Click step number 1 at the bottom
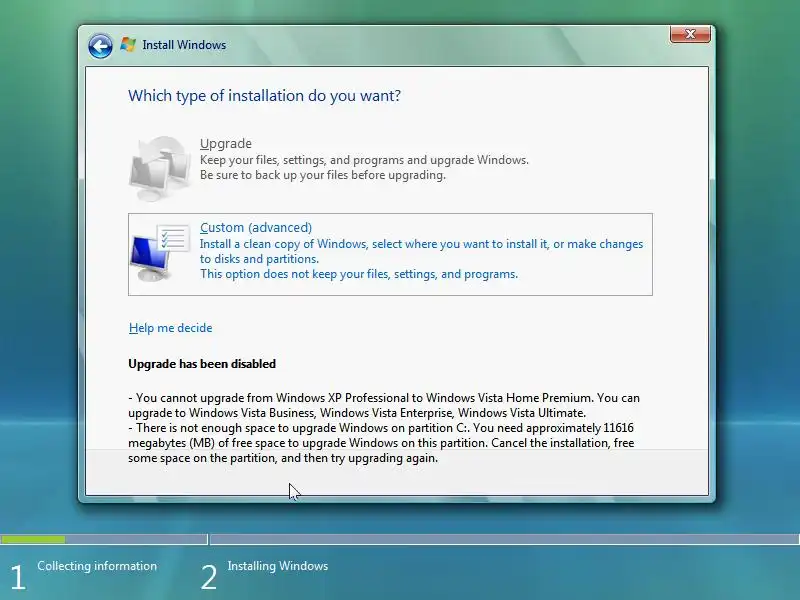The image size is (800, 600). click(18, 578)
